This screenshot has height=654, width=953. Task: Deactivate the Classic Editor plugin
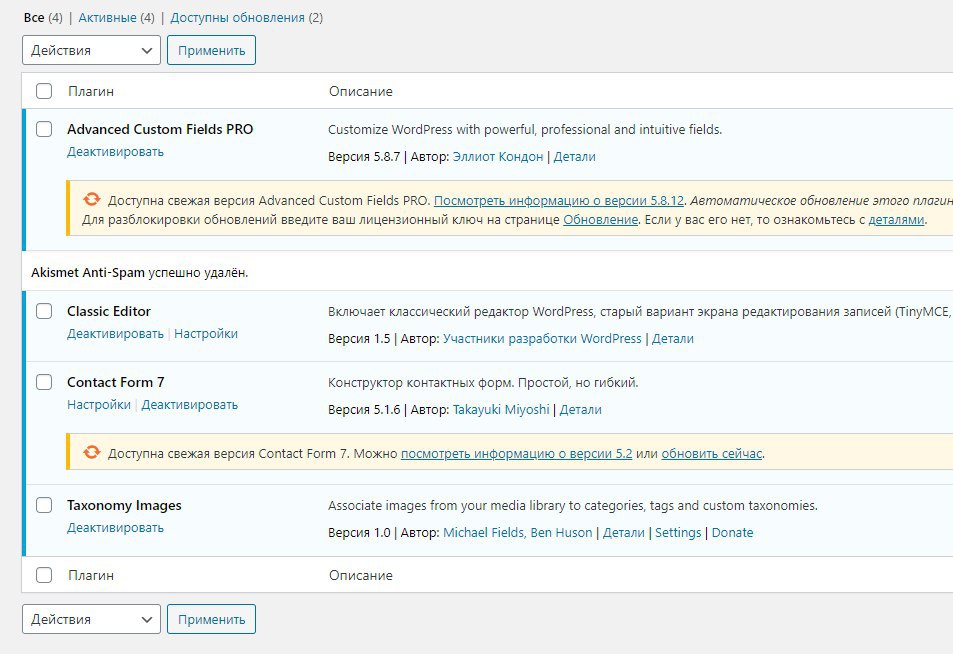tap(115, 334)
